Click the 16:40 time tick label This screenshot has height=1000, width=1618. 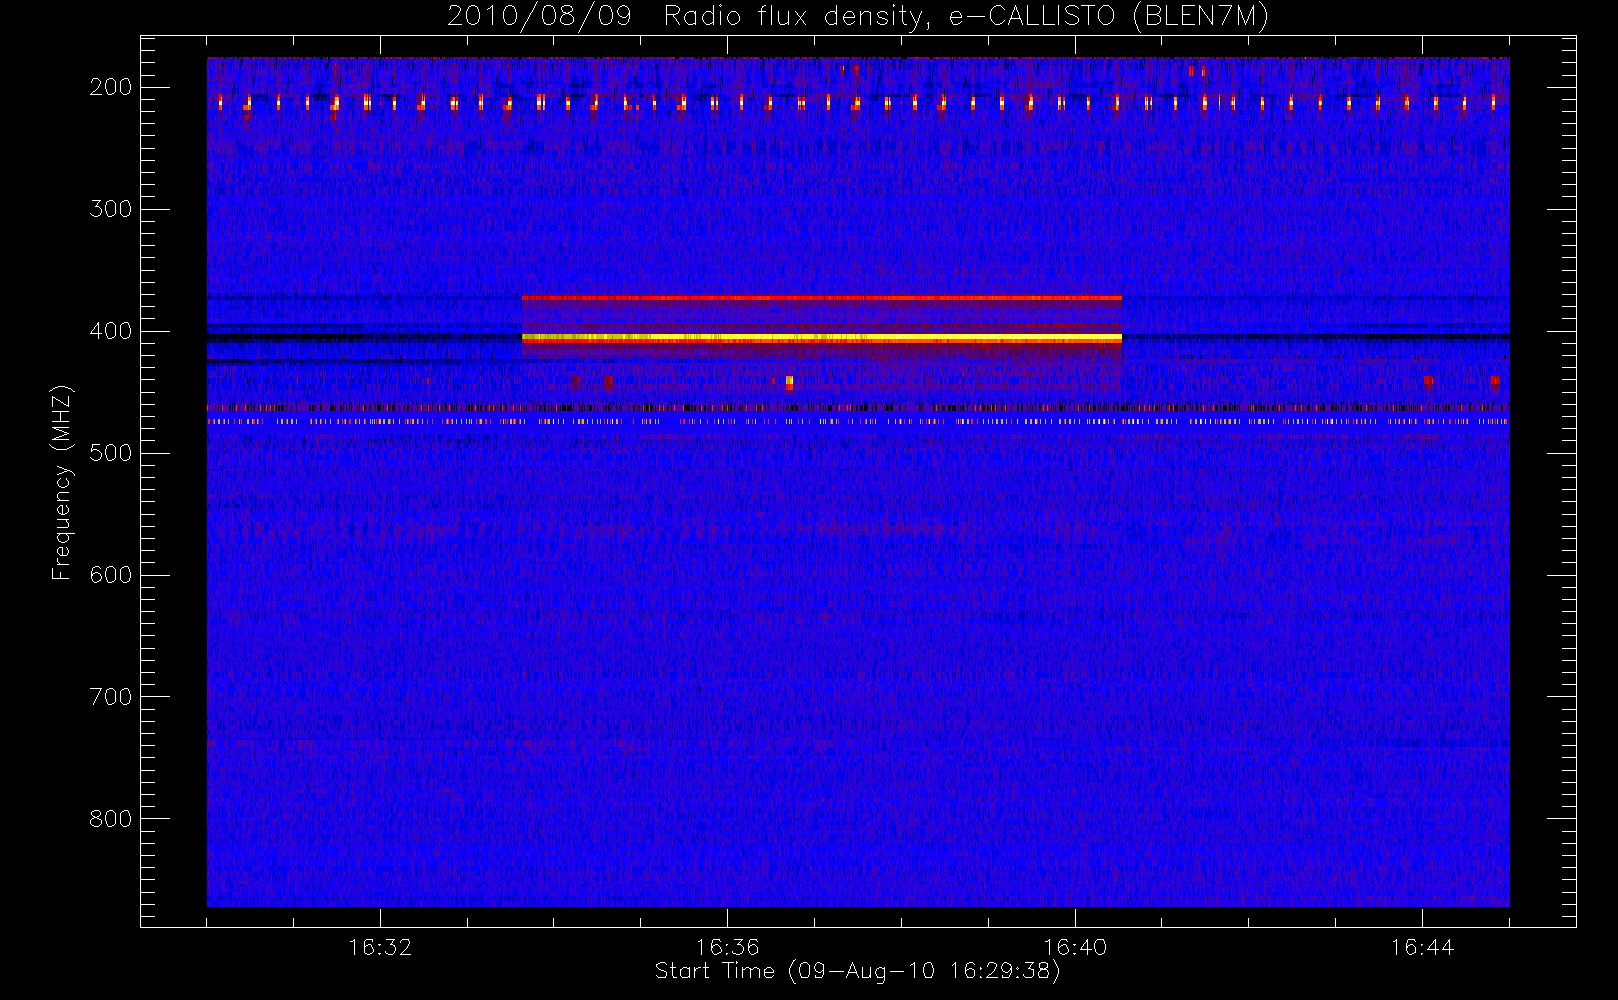click(1075, 946)
